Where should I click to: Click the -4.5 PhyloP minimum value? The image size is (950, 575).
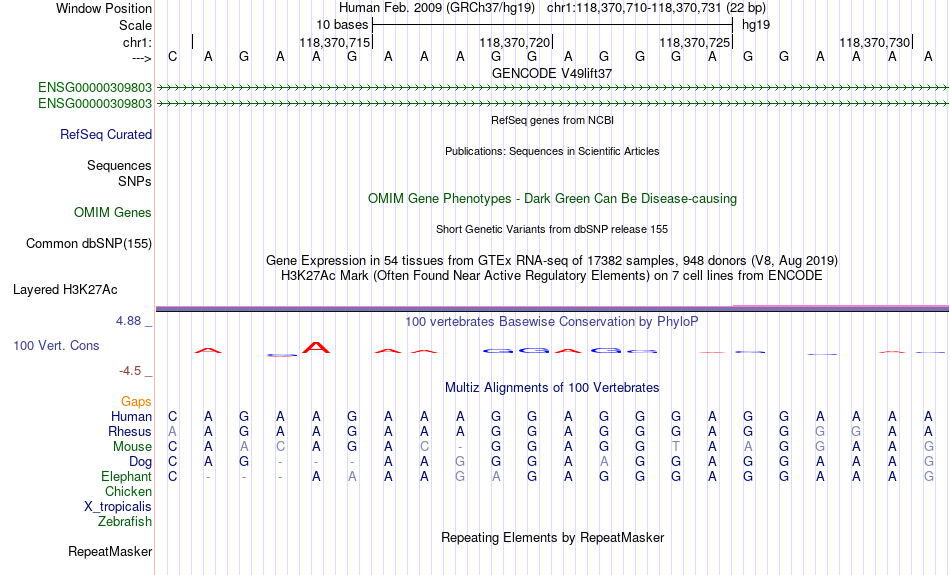click(x=130, y=370)
